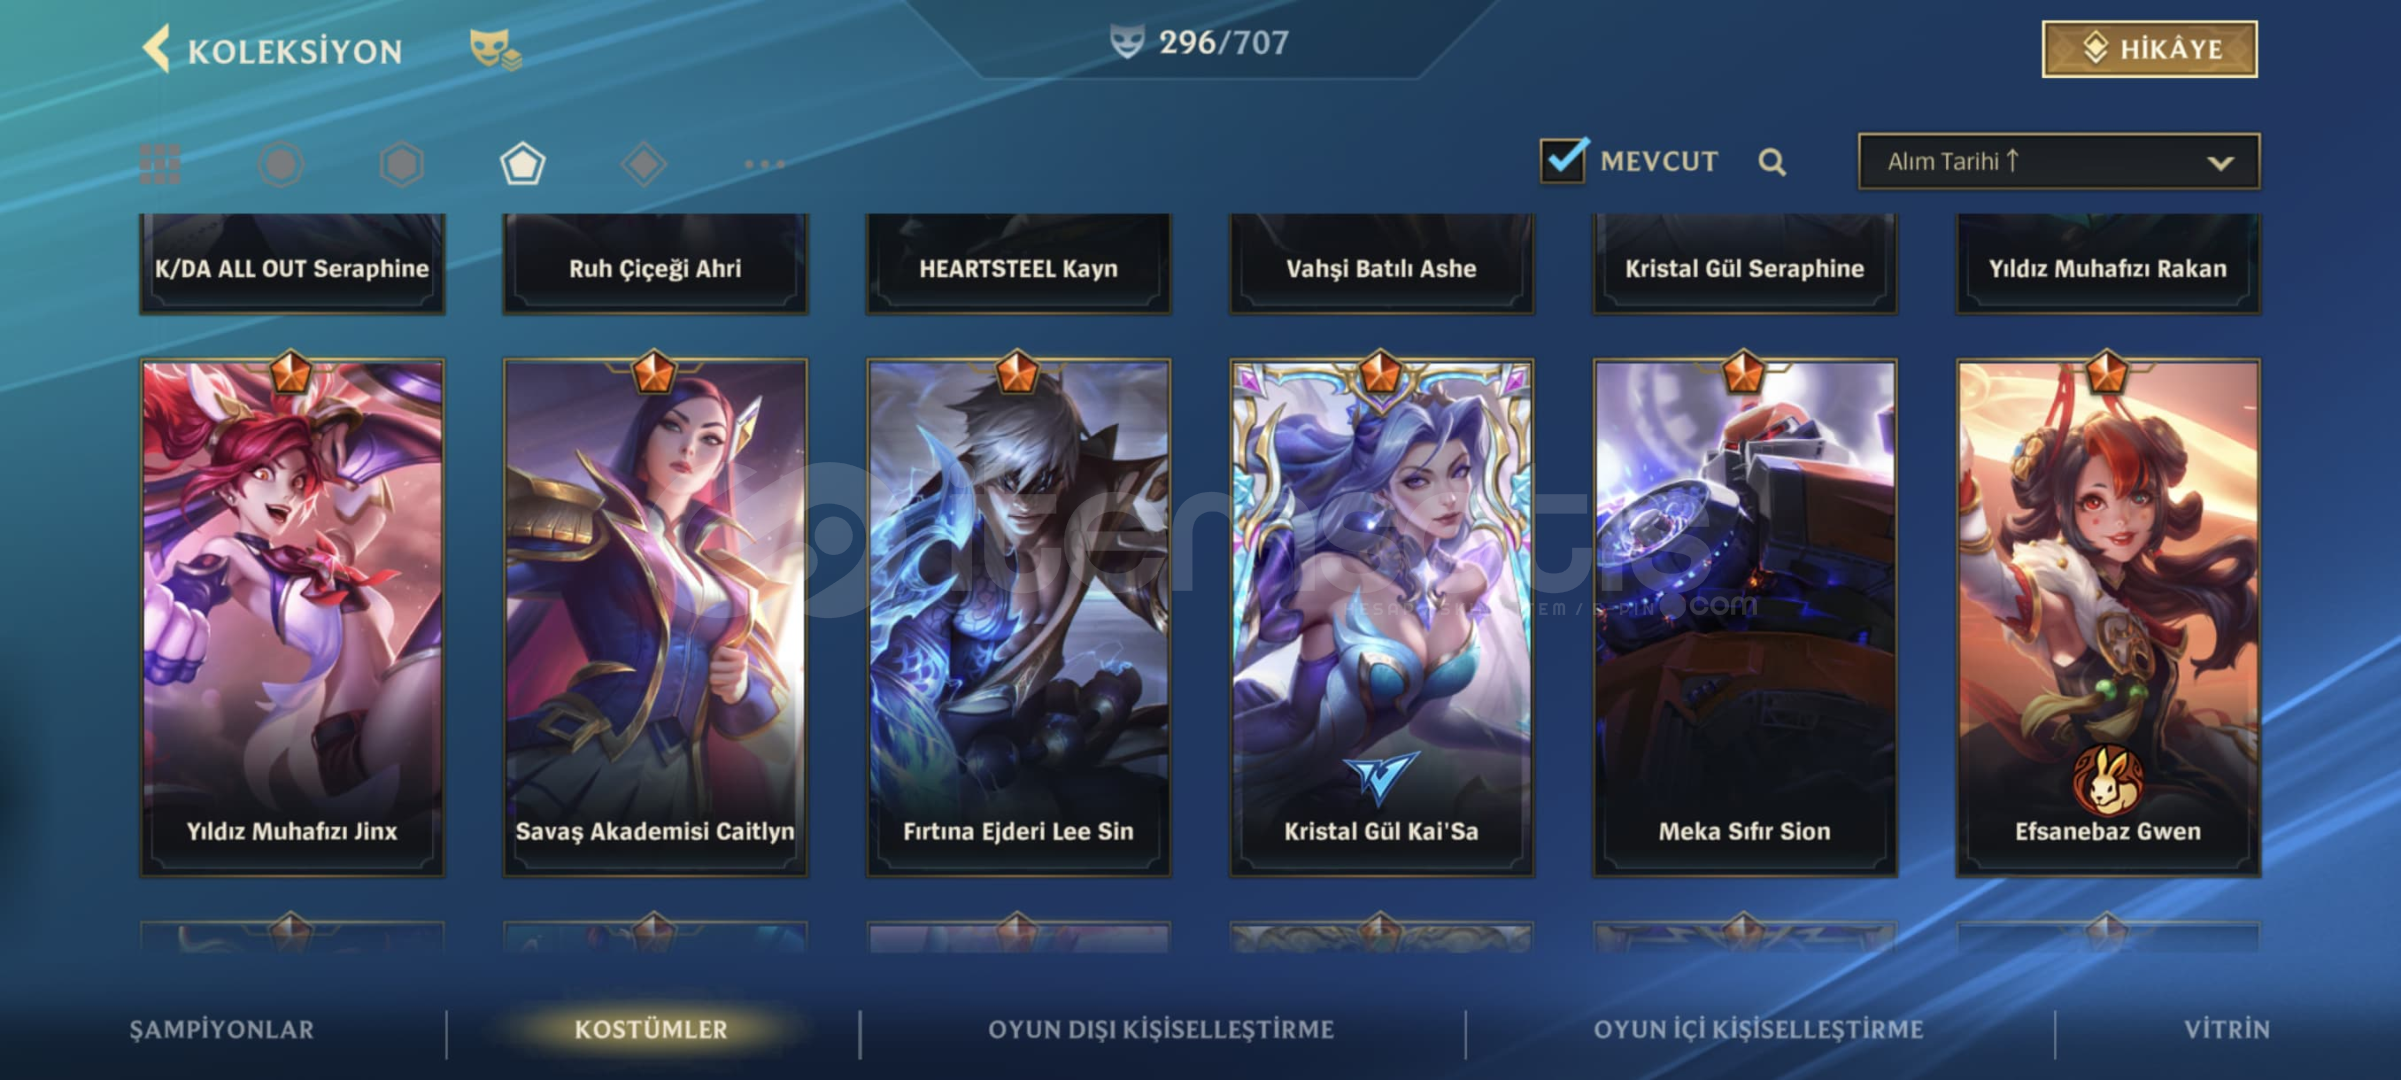The image size is (2401, 1080).
Task: Open the Oyun İçi Kişiselleştirme tab
Action: (x=1758, y=1030)
